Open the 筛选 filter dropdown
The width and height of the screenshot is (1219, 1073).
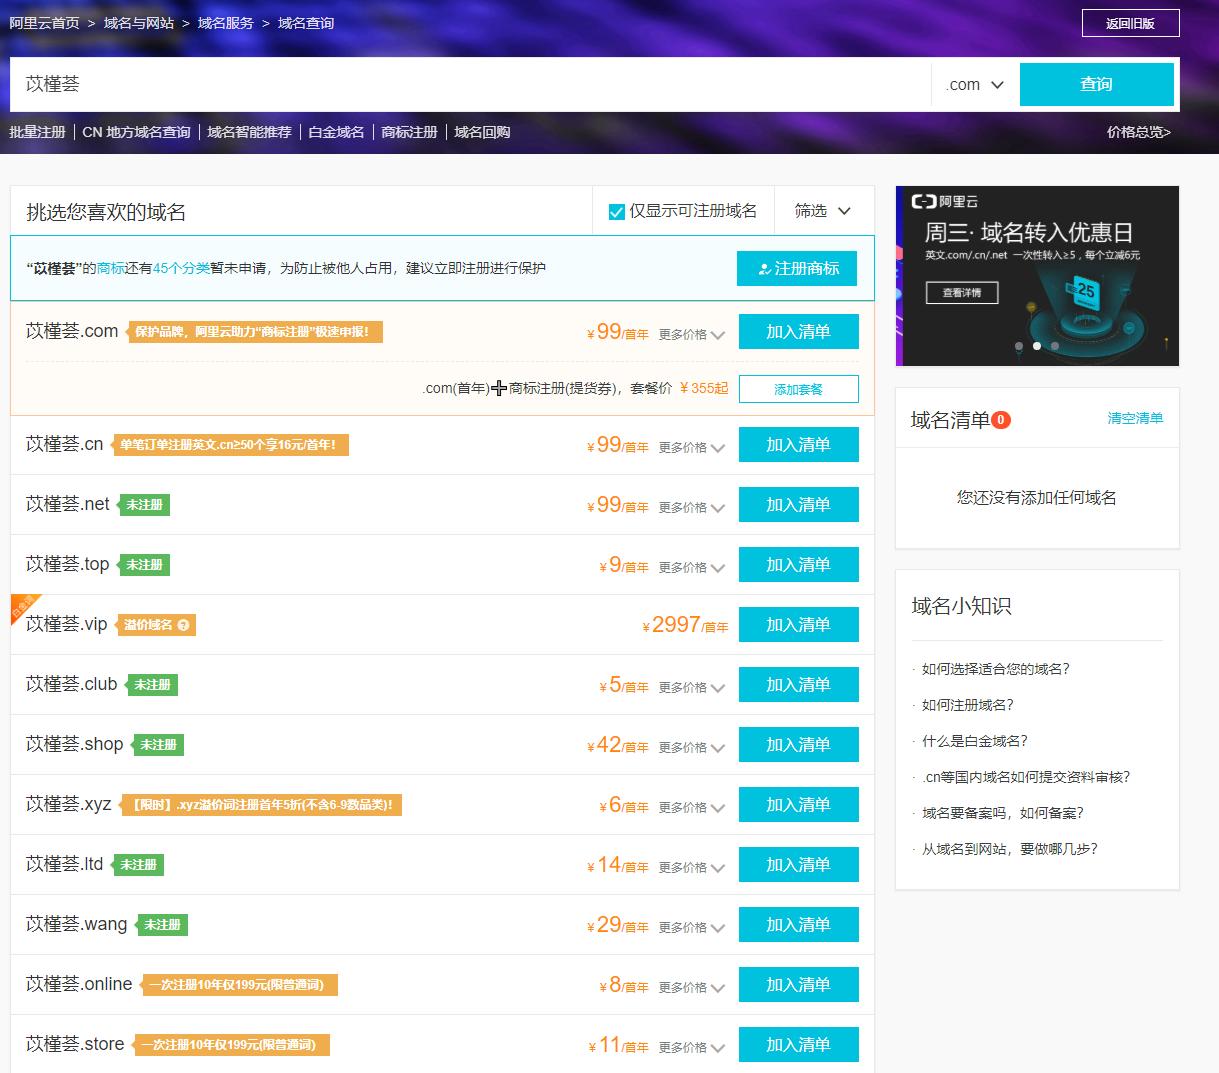coord(823,211)
